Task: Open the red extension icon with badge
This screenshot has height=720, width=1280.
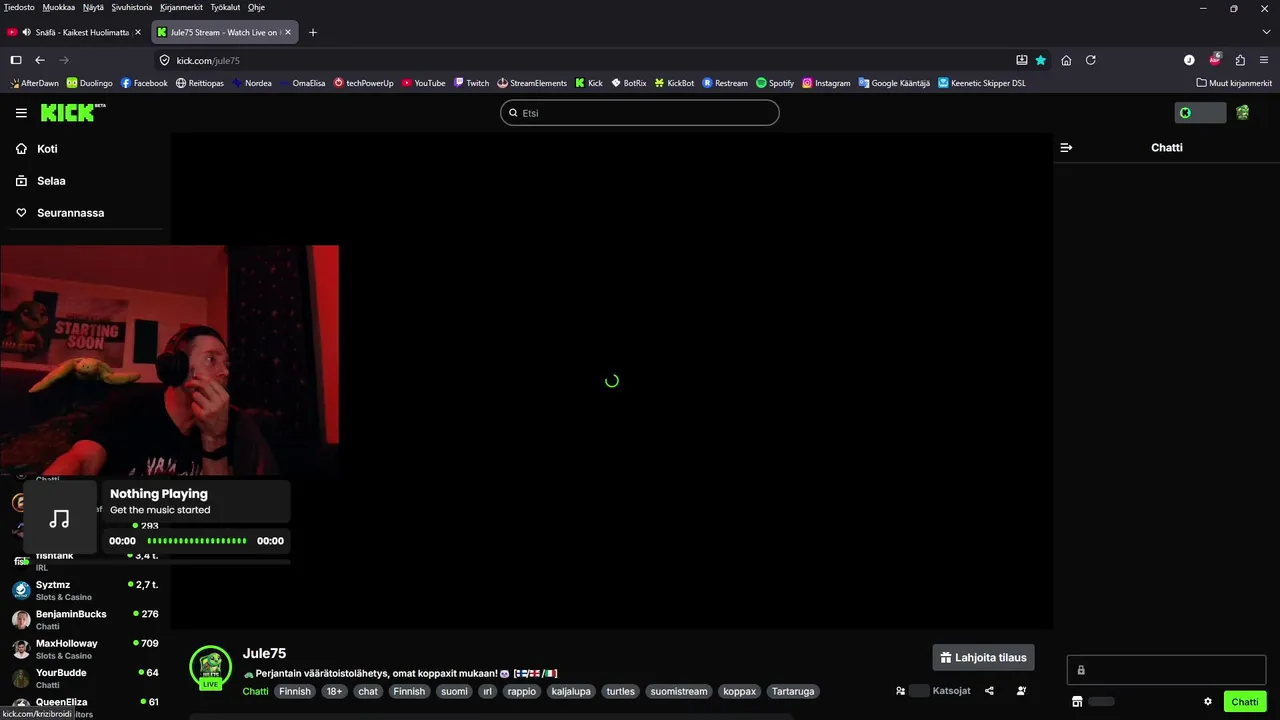Action: (1215, 59)
